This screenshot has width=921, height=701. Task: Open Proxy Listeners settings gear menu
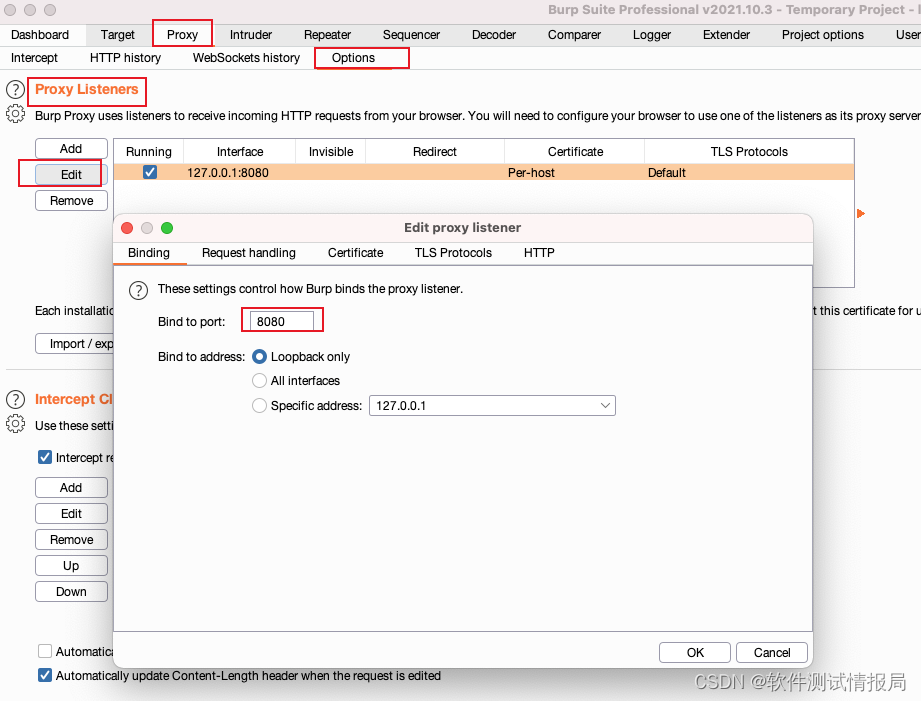[x=15, y=114]
